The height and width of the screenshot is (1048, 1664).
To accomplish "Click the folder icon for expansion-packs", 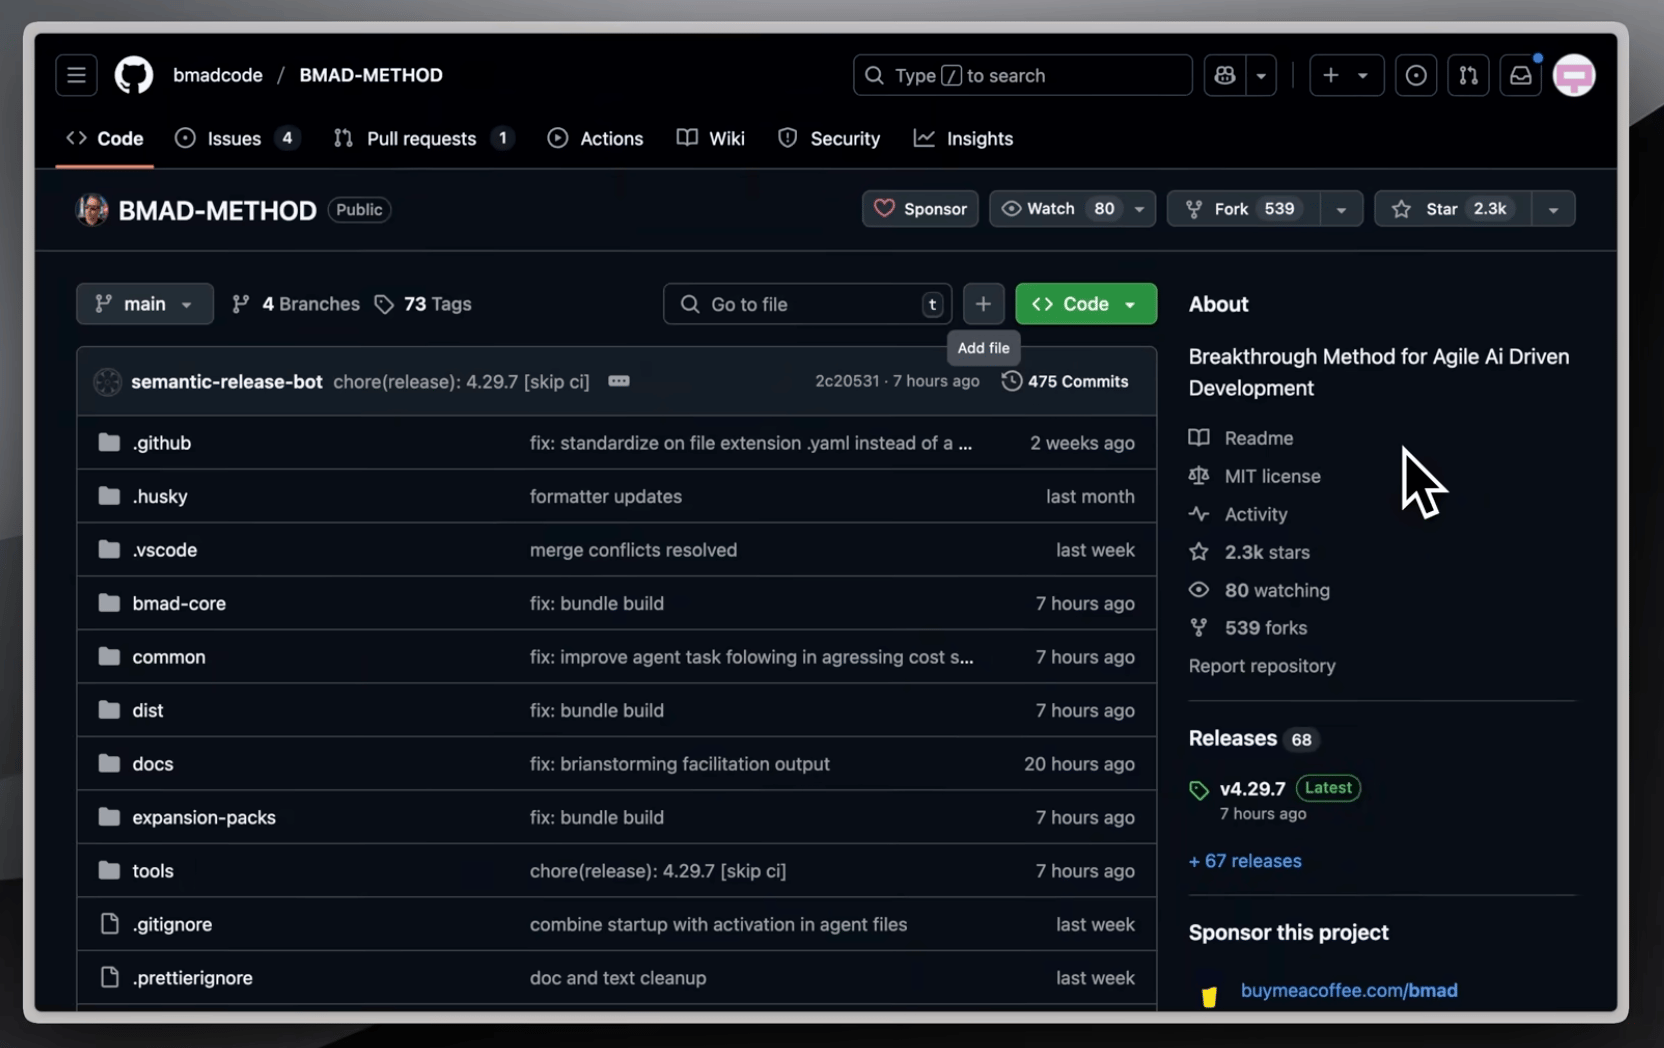I will pos(109,817).
